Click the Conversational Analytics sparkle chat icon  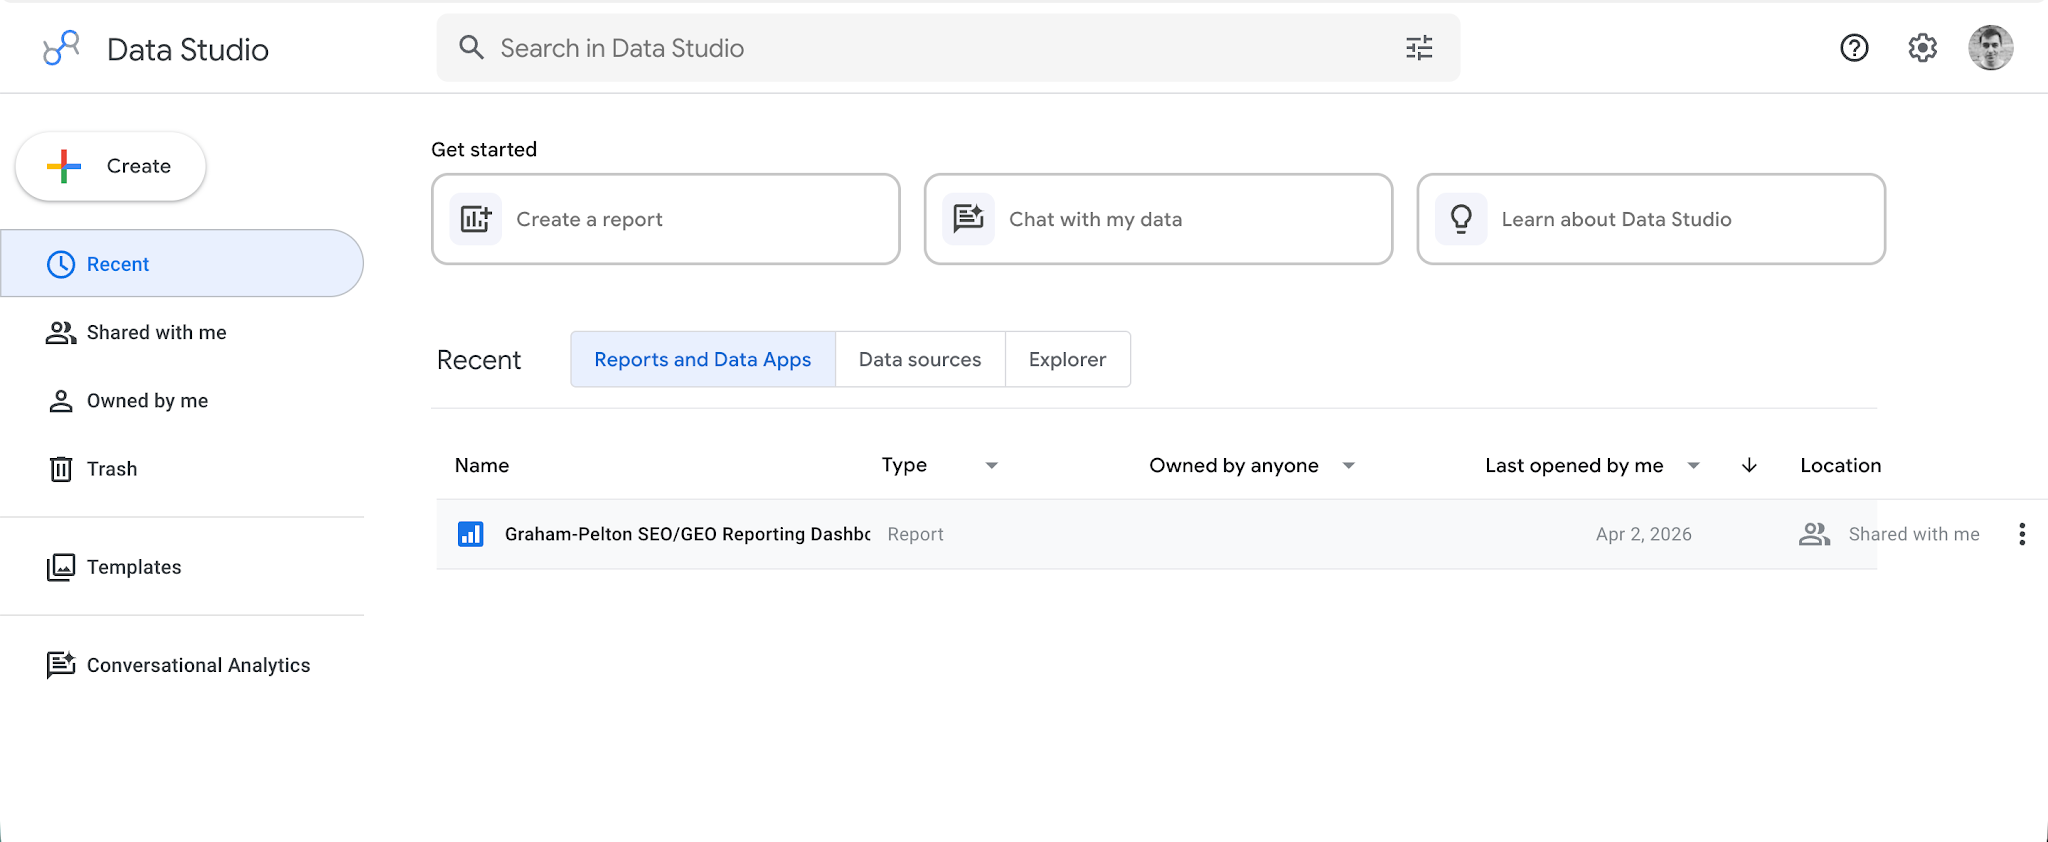click(x=61, y=665)
